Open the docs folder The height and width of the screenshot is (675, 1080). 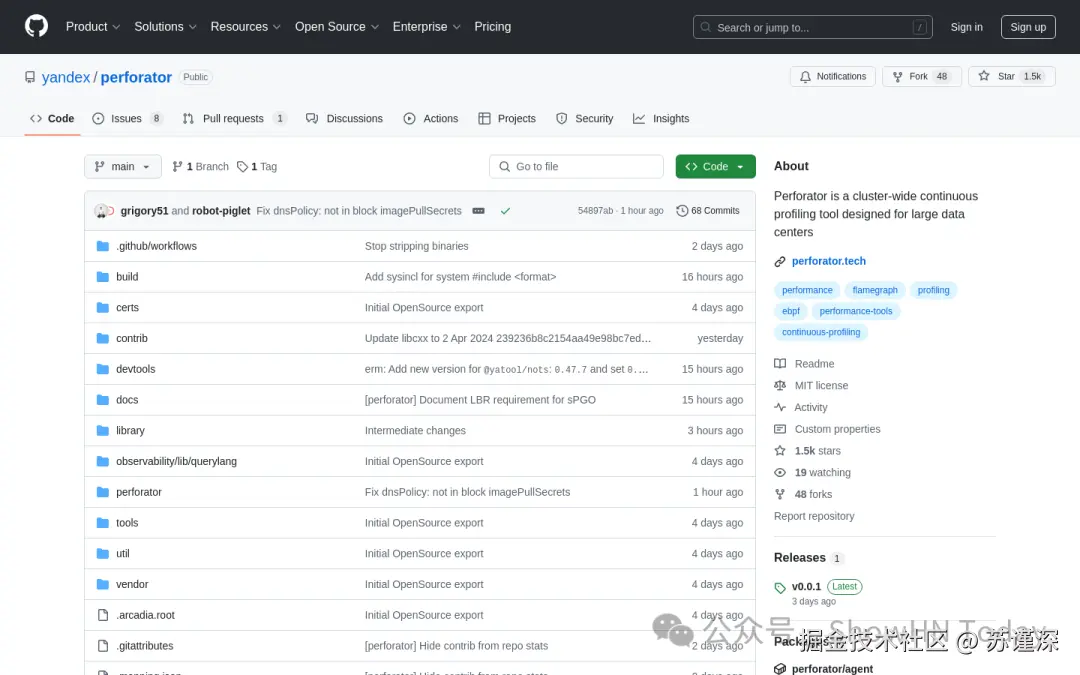[127, 400]
